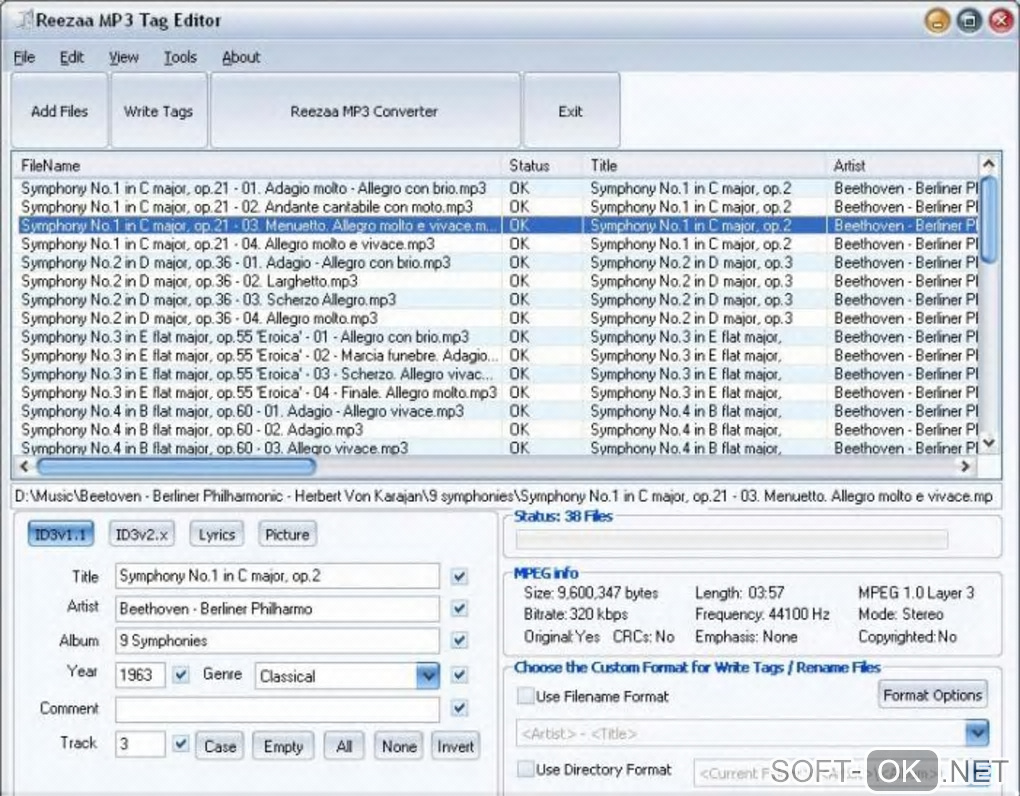Click the horizontal scroll left arrow
Screen dimensions: 1020x796
coord(24,466)
